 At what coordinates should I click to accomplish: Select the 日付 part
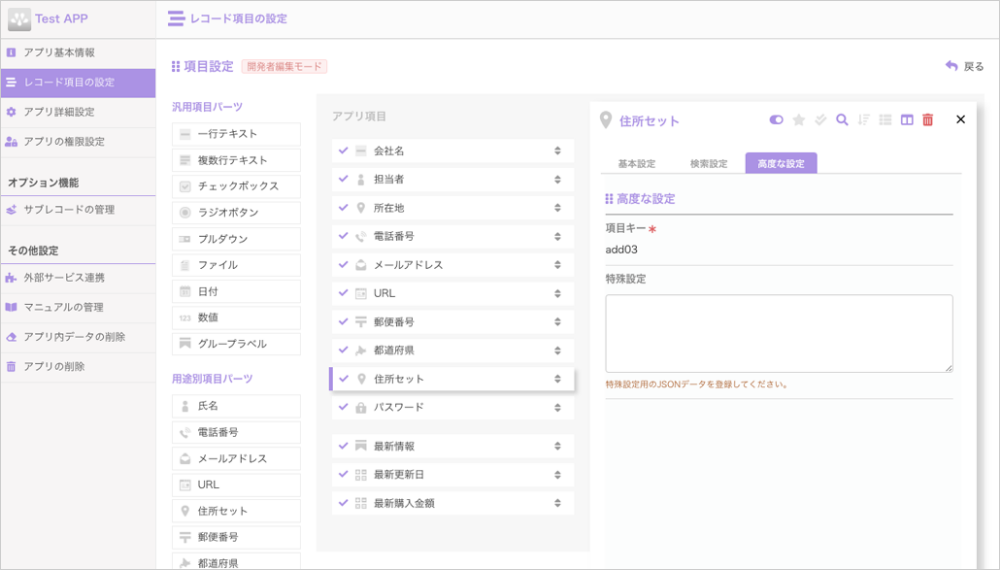[x=236, y=291]
